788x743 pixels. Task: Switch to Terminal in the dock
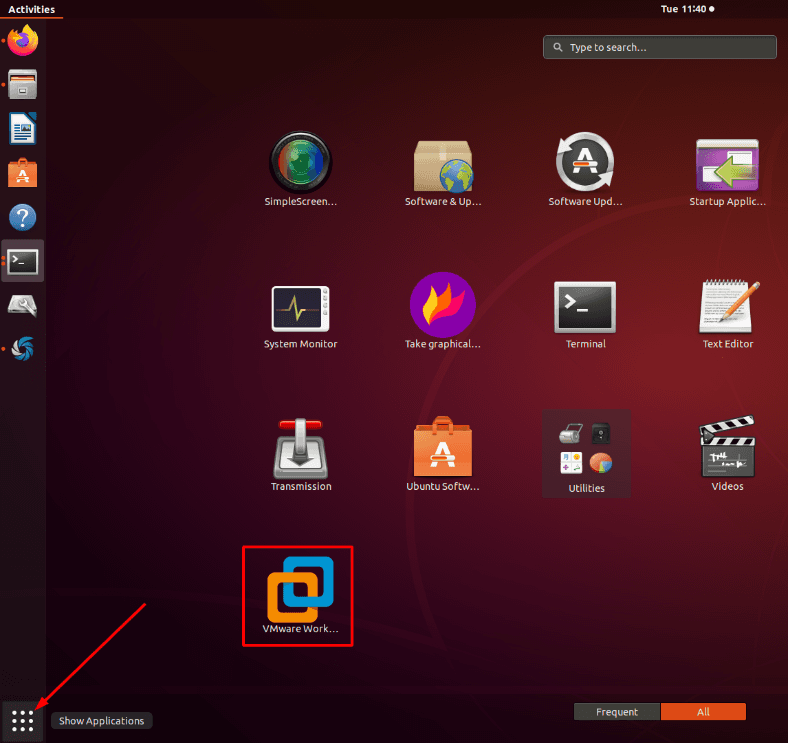(23, 261)
